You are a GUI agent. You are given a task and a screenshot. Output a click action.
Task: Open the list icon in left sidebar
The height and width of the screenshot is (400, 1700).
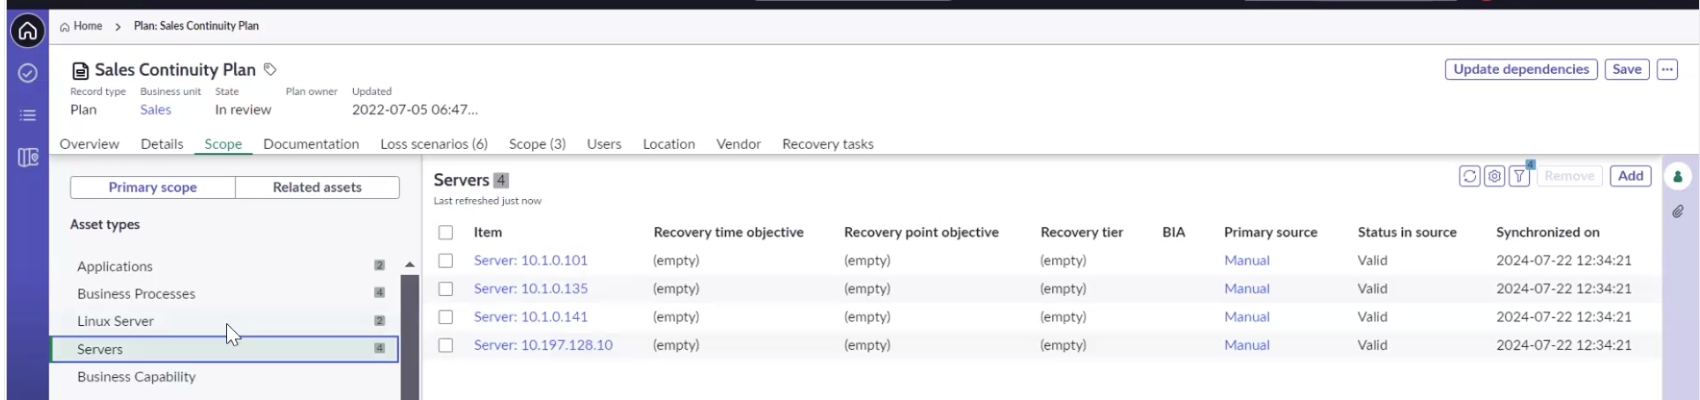[x=28, y=115]
